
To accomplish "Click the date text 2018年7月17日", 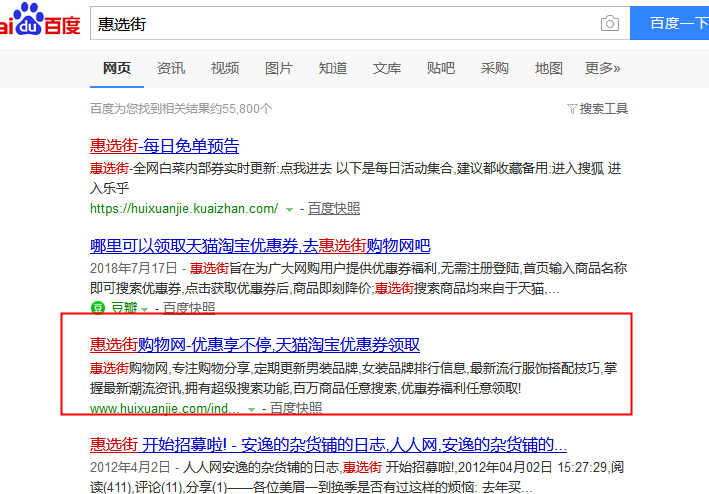I will [133, 268].
